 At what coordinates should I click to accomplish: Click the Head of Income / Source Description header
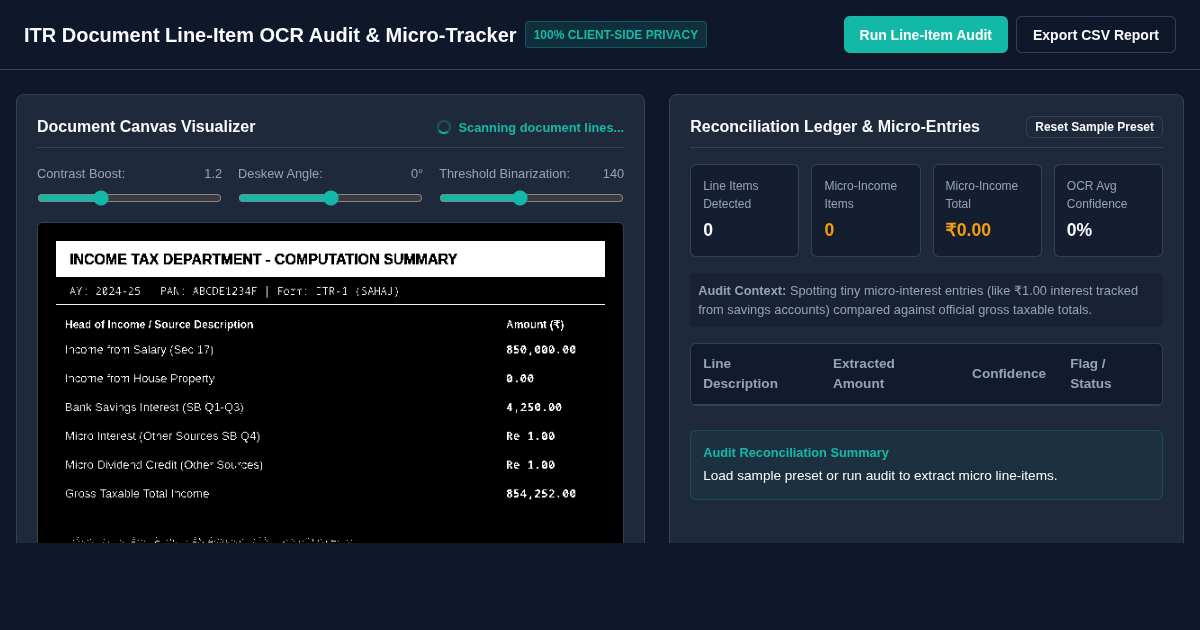coord(159,325)
